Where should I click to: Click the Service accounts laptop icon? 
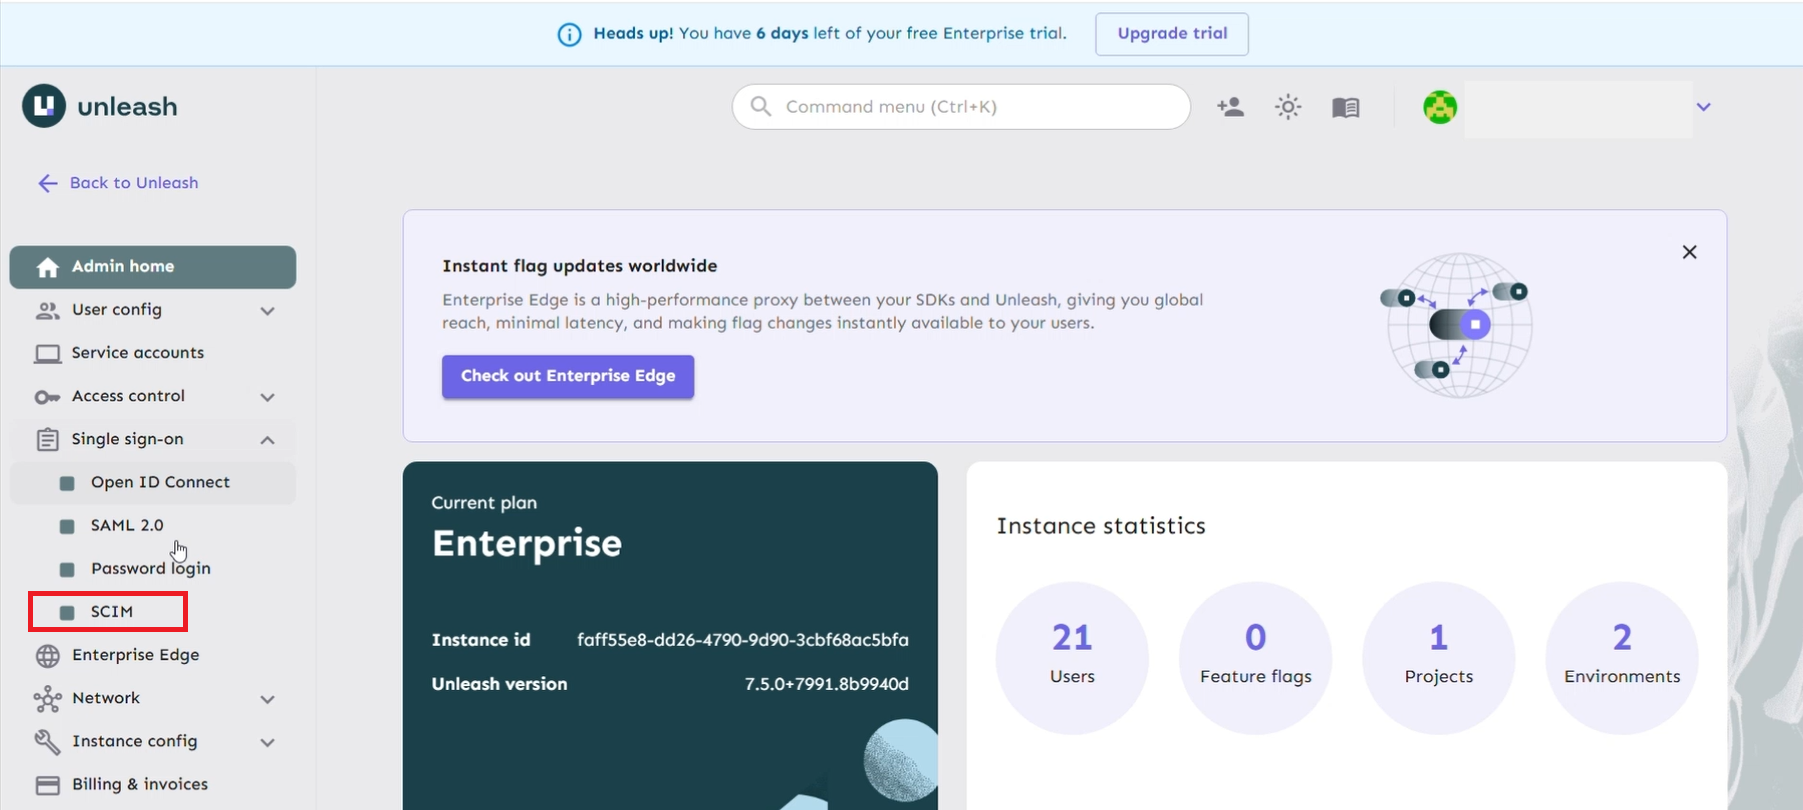point(47,354)
